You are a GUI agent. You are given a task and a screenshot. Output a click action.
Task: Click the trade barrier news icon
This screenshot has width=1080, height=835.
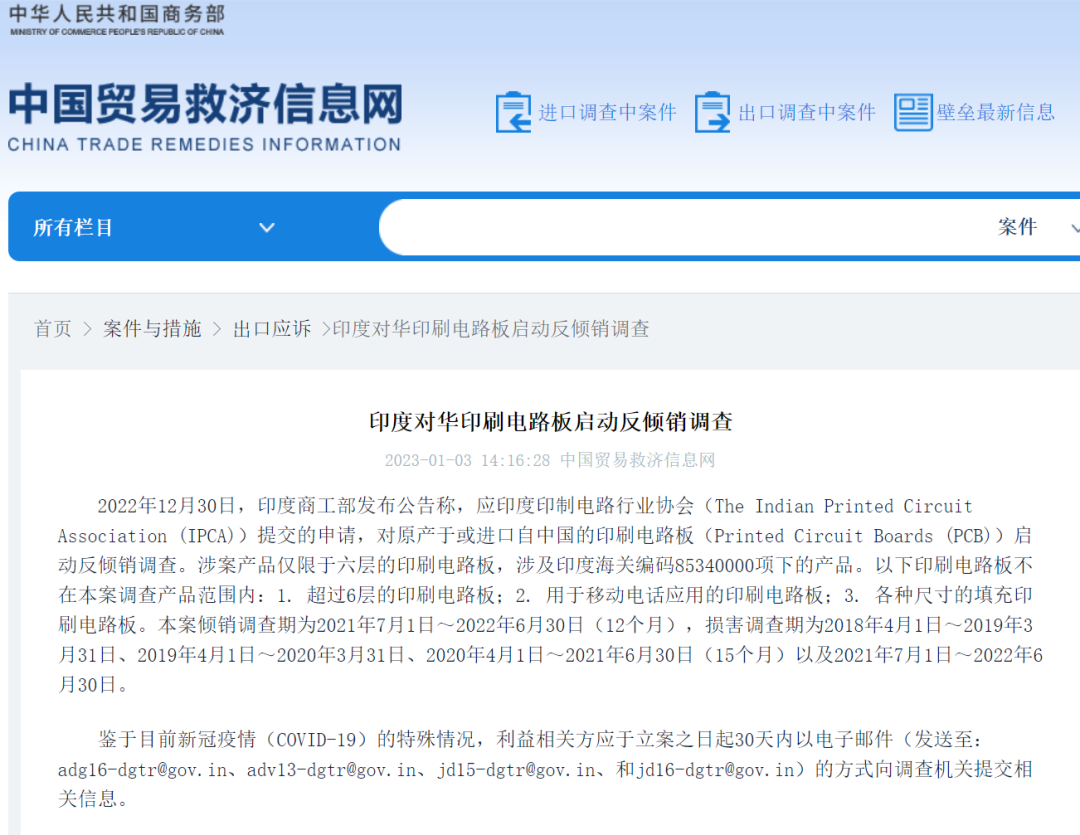tap(913, 112)
